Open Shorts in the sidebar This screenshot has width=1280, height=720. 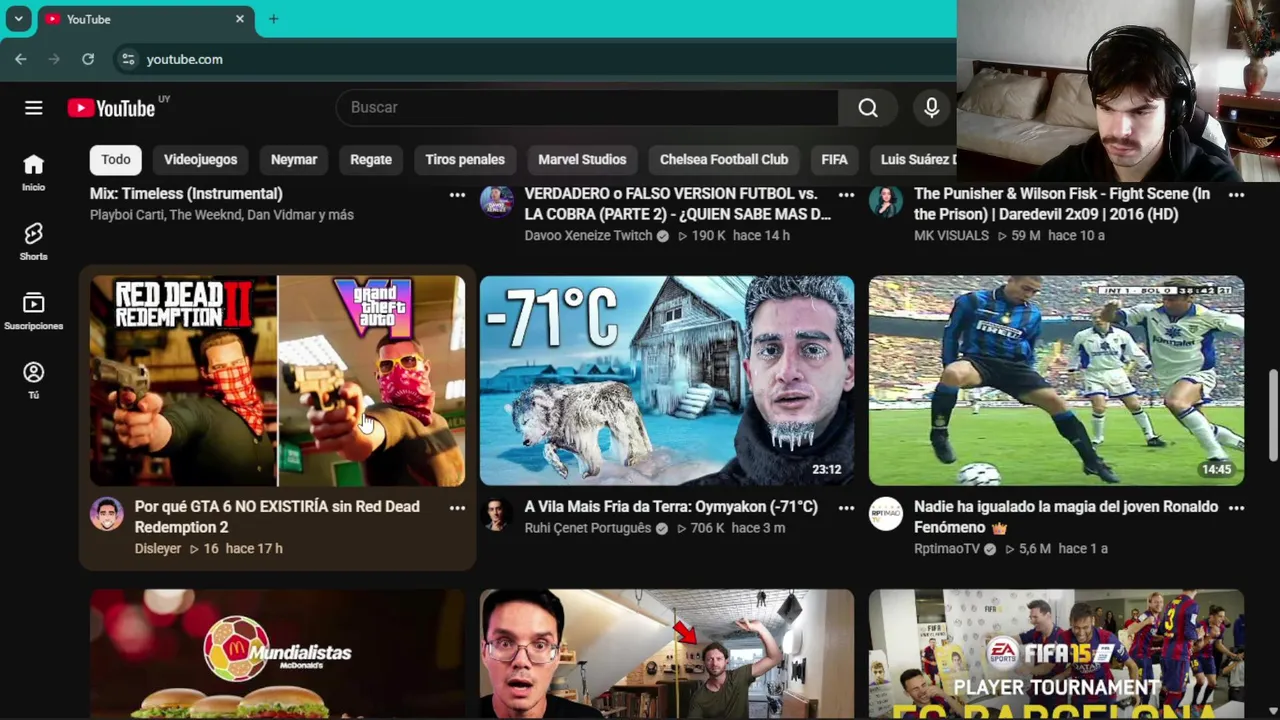tap(33, 242)
